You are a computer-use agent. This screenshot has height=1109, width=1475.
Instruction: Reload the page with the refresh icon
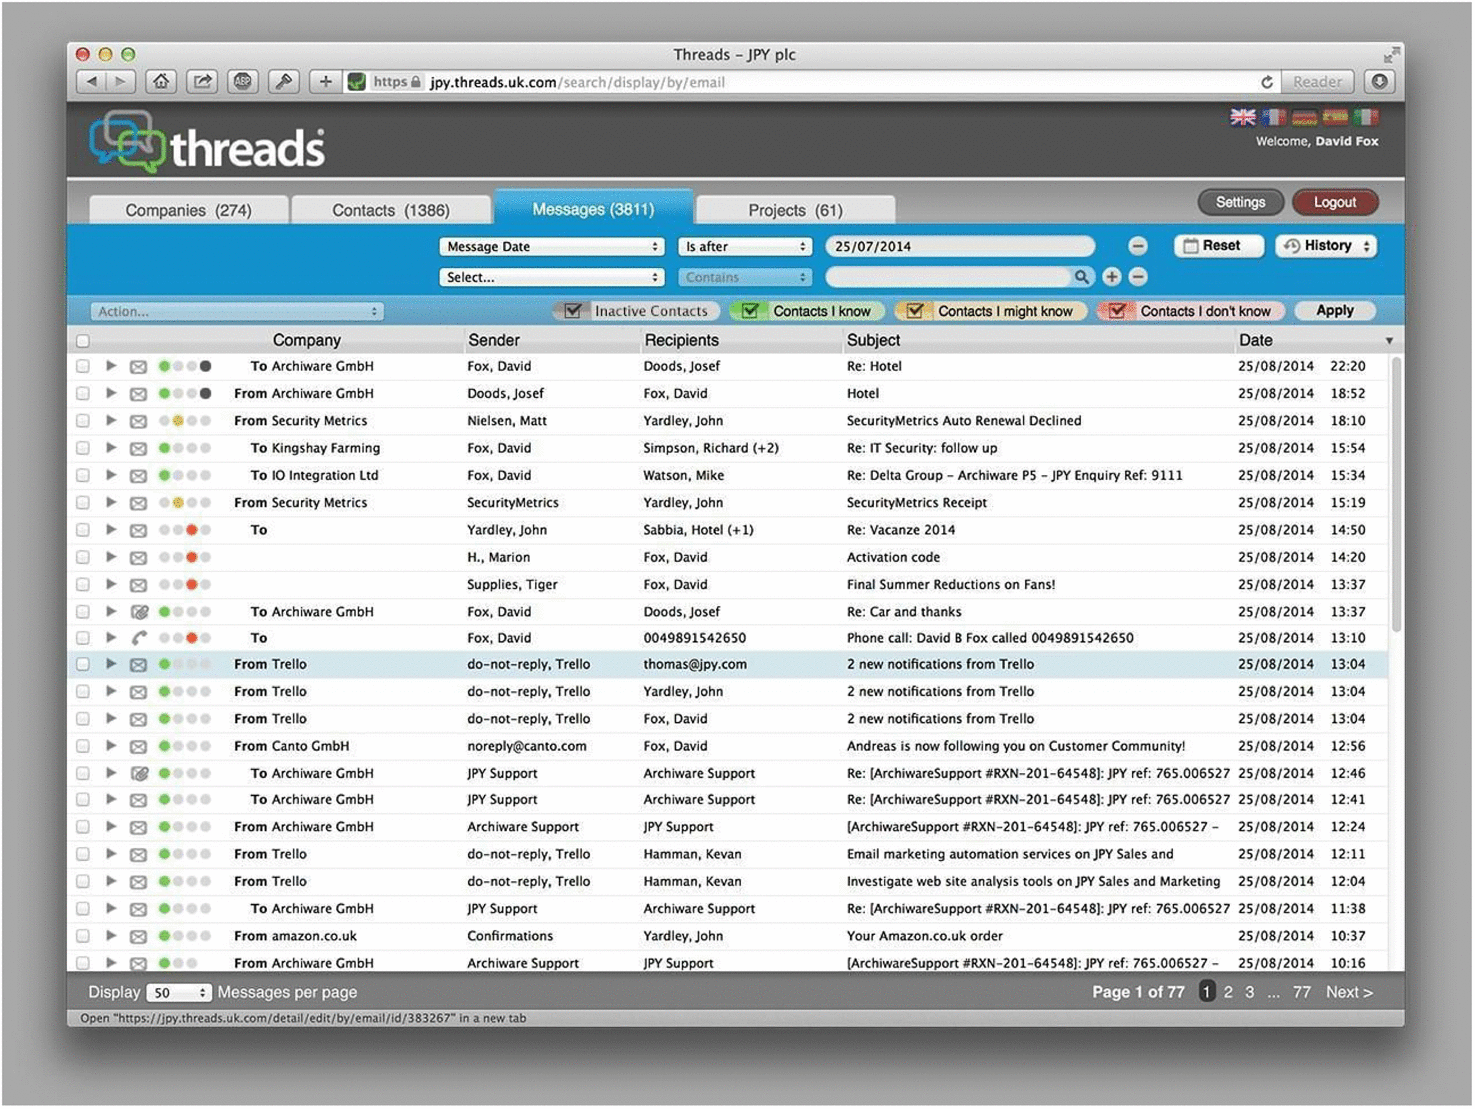[1266, 82]
